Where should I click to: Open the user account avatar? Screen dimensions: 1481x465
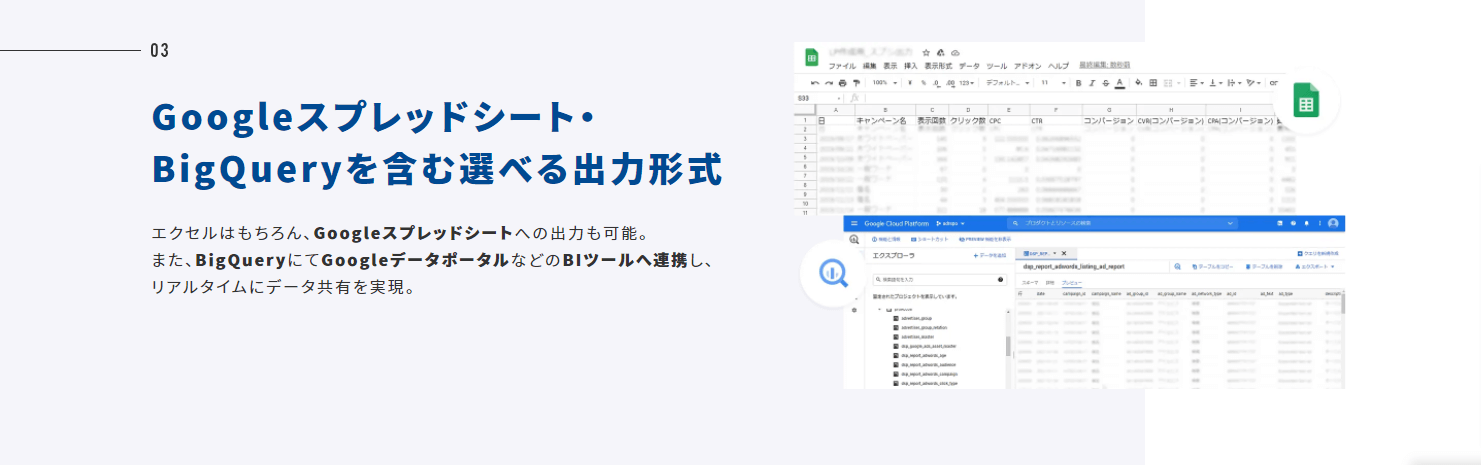click(1333, 223)
